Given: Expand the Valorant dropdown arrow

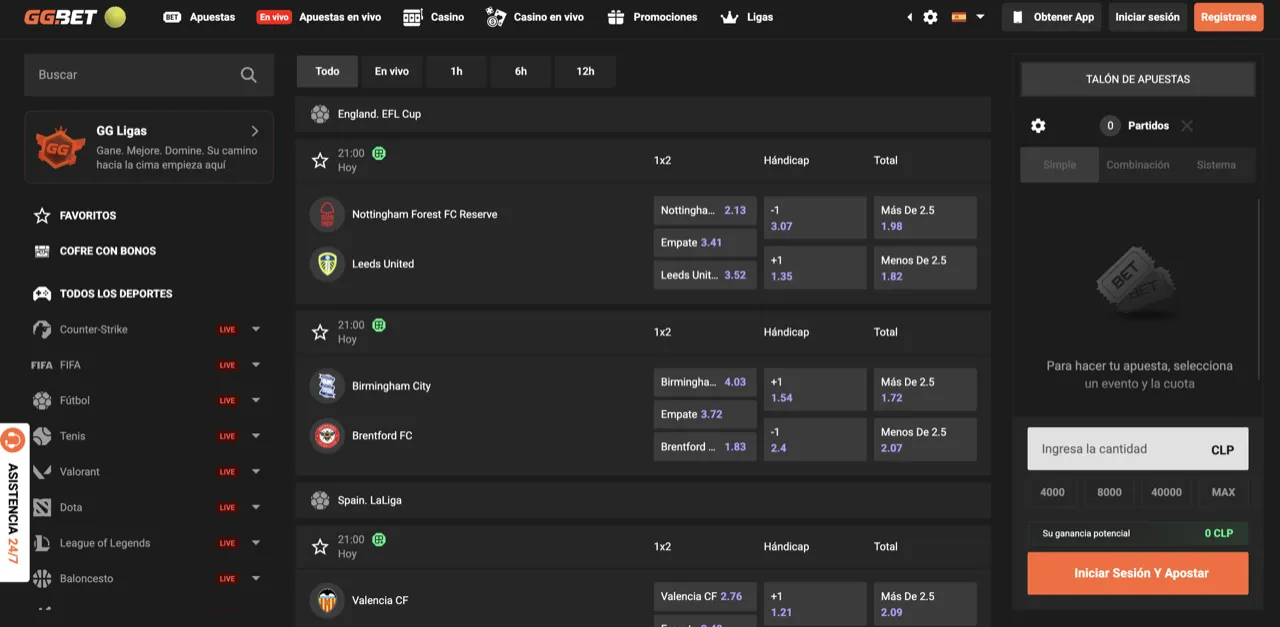Looking at the screenshot, I should pos(256,472).
